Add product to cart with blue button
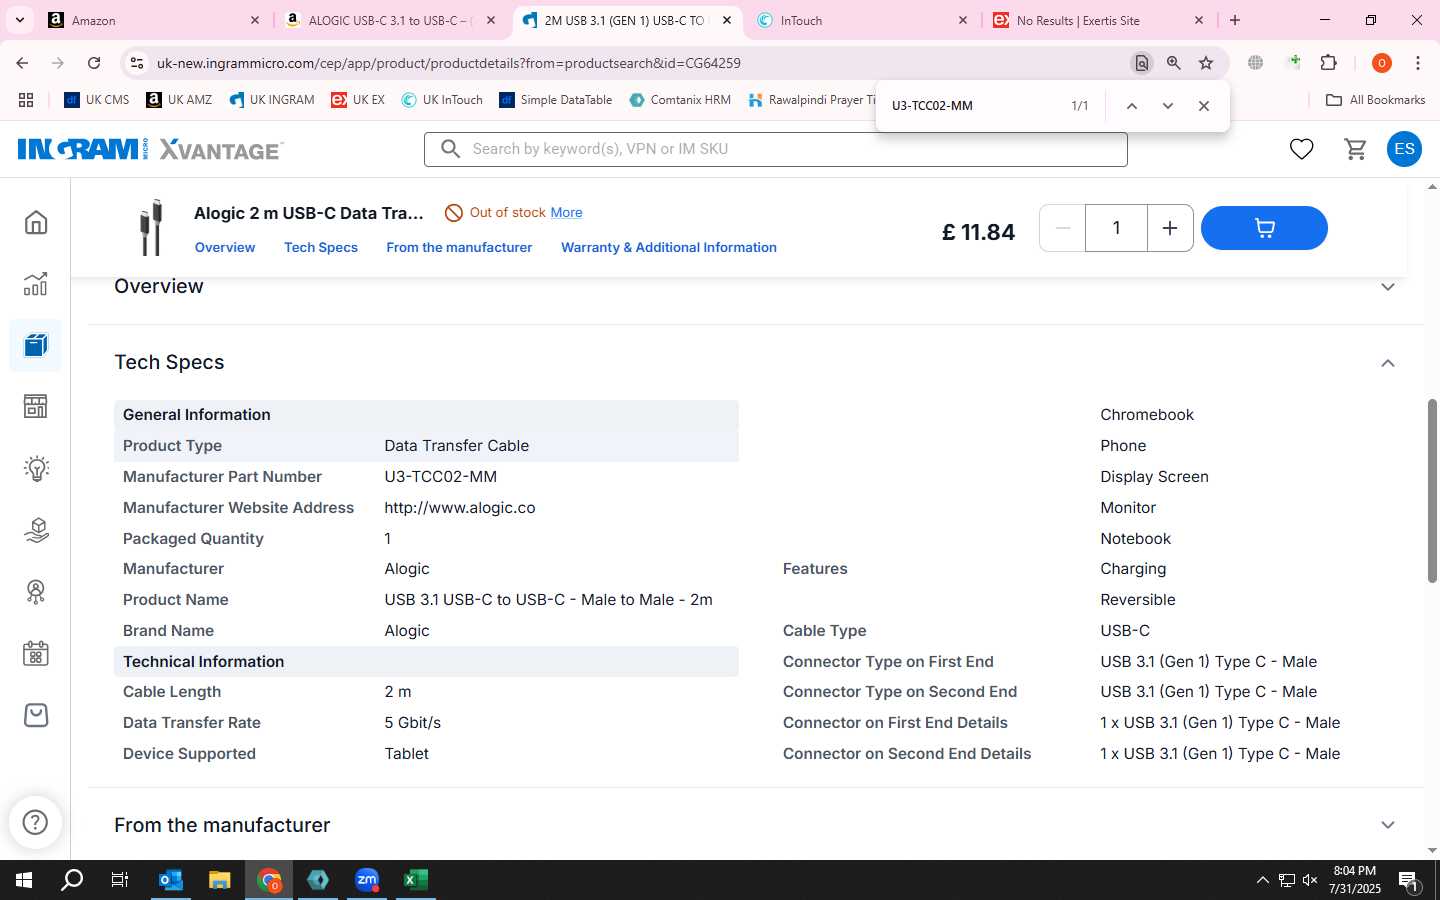The width and height of the screenshot is (1440, 900). point(1264,228)
